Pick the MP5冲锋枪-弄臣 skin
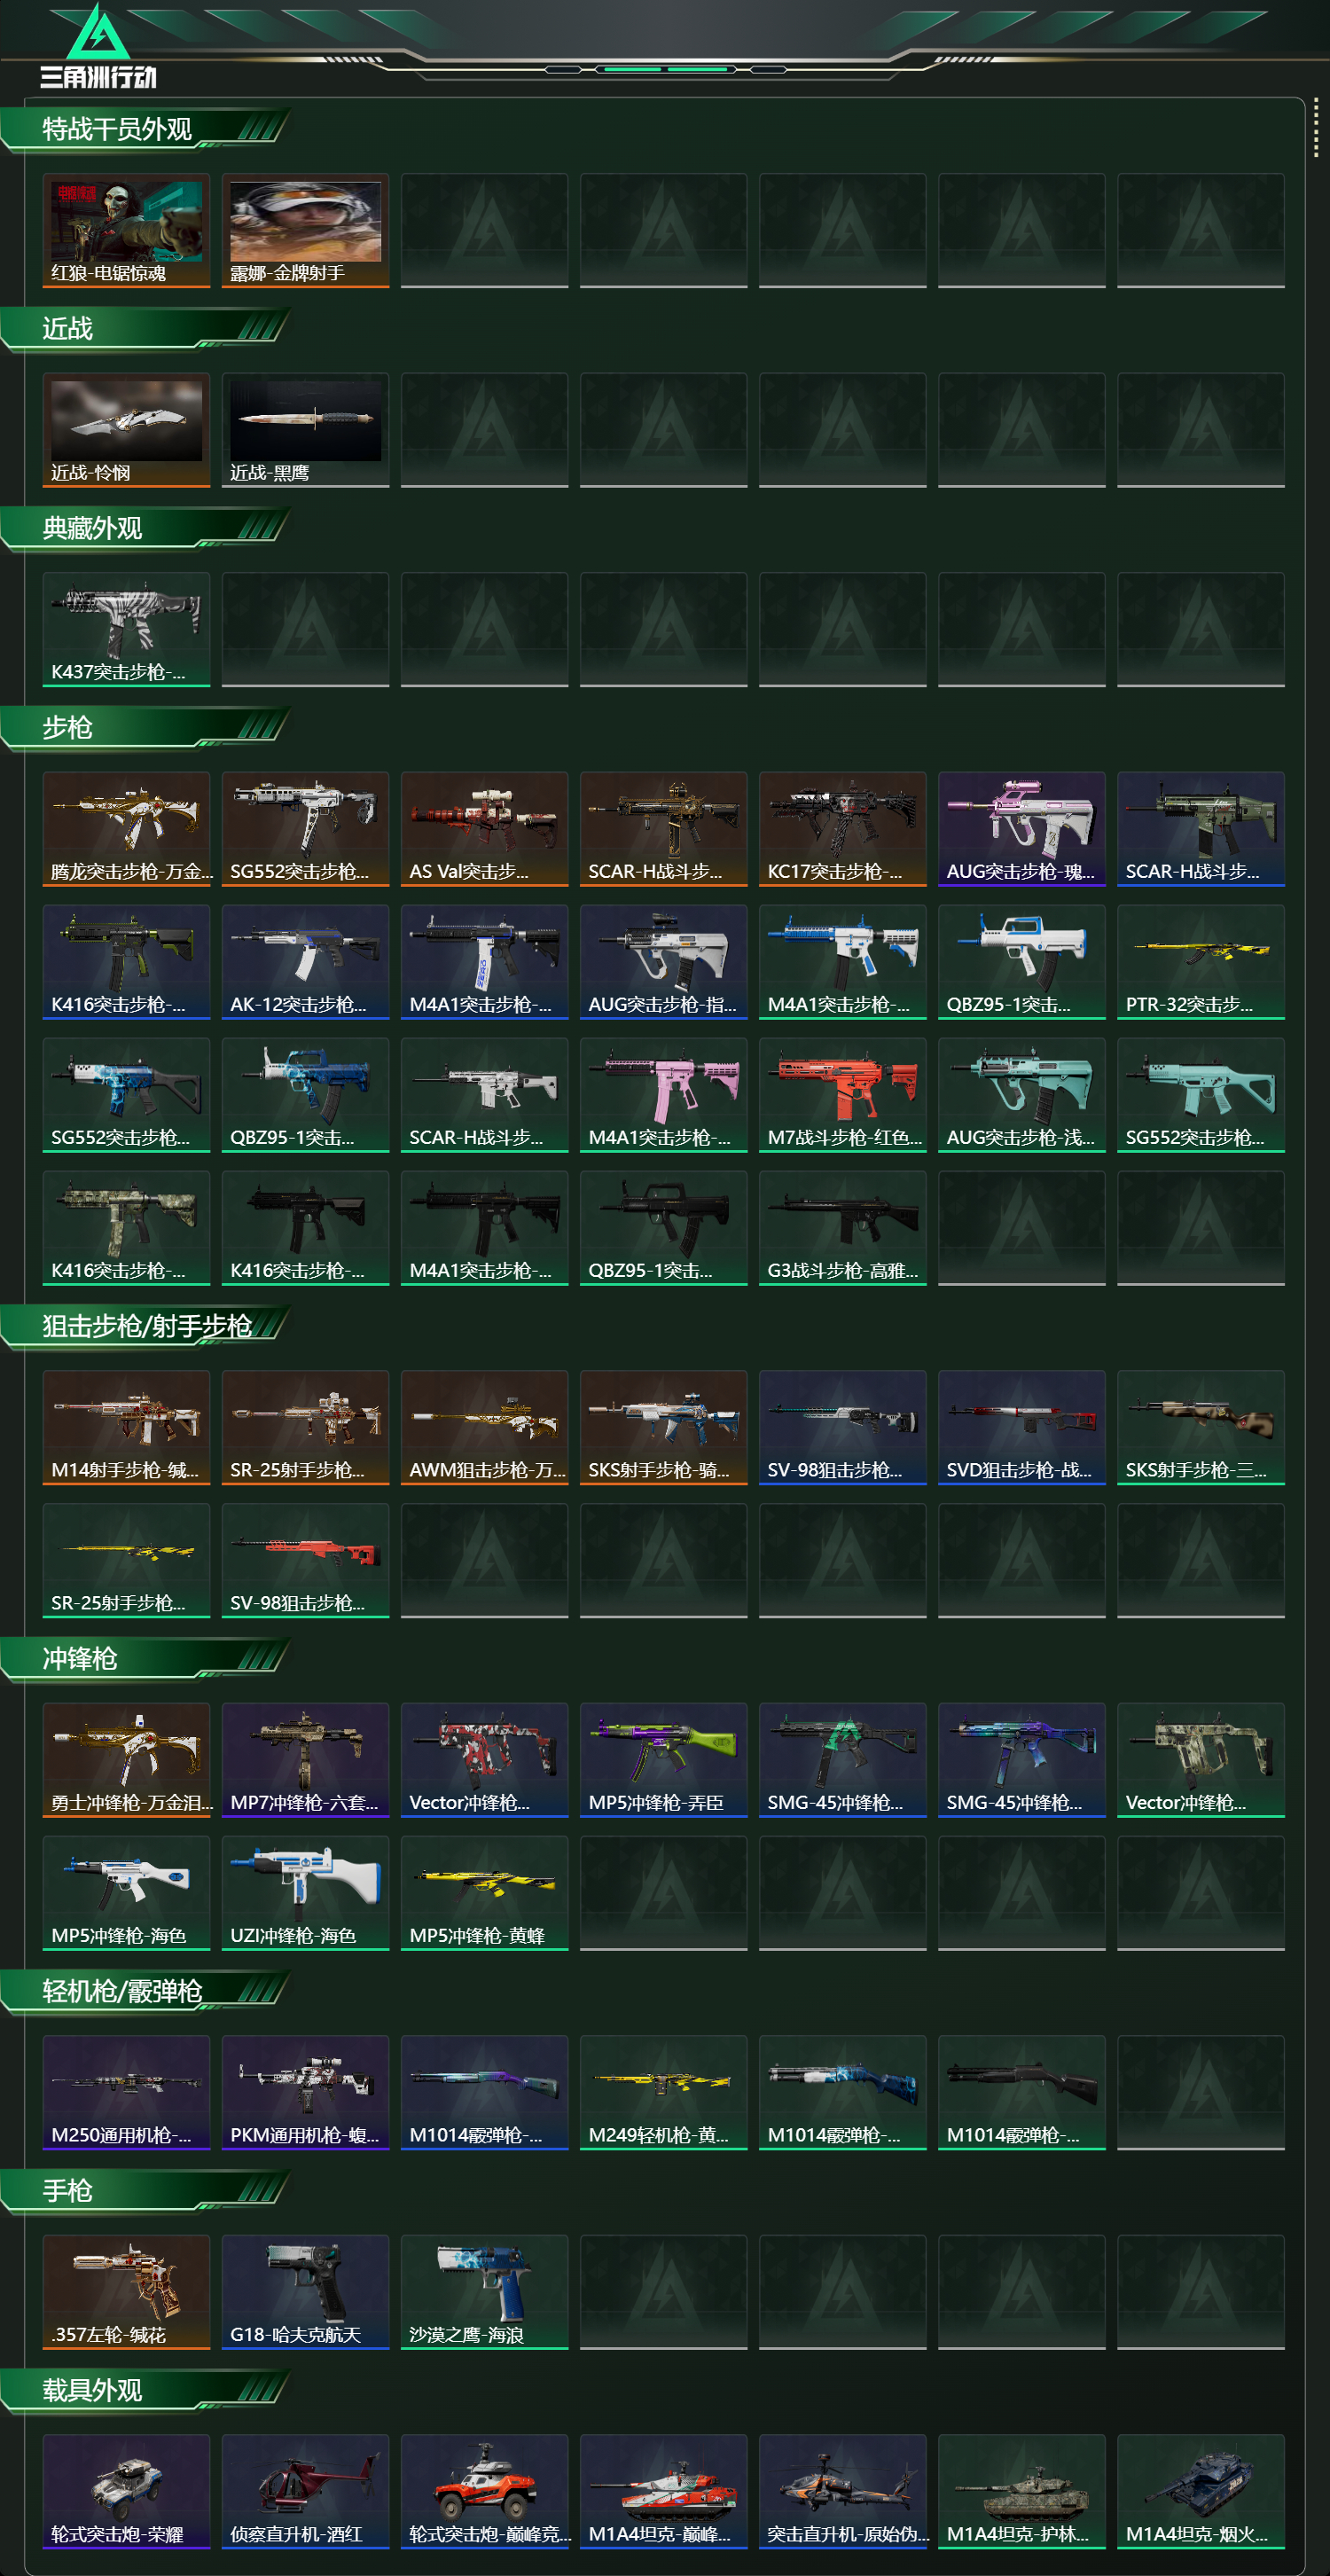 663,1759
